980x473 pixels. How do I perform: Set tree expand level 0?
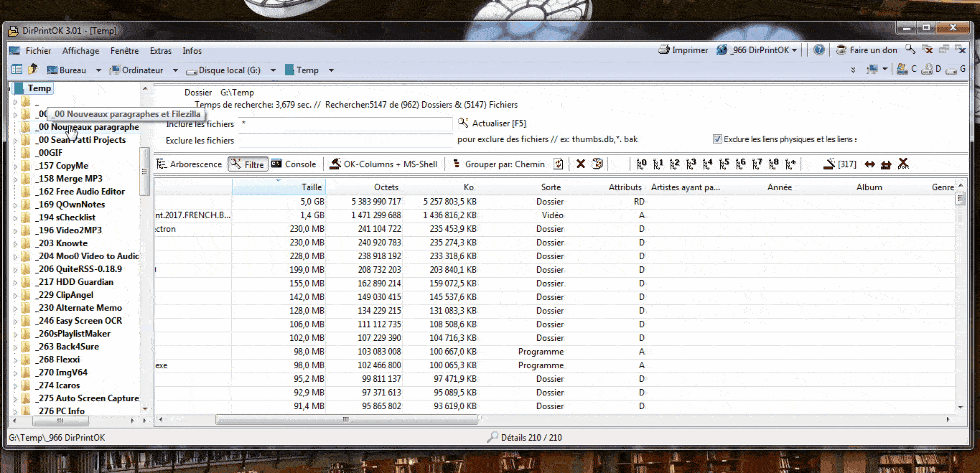[x=642, y=164]
